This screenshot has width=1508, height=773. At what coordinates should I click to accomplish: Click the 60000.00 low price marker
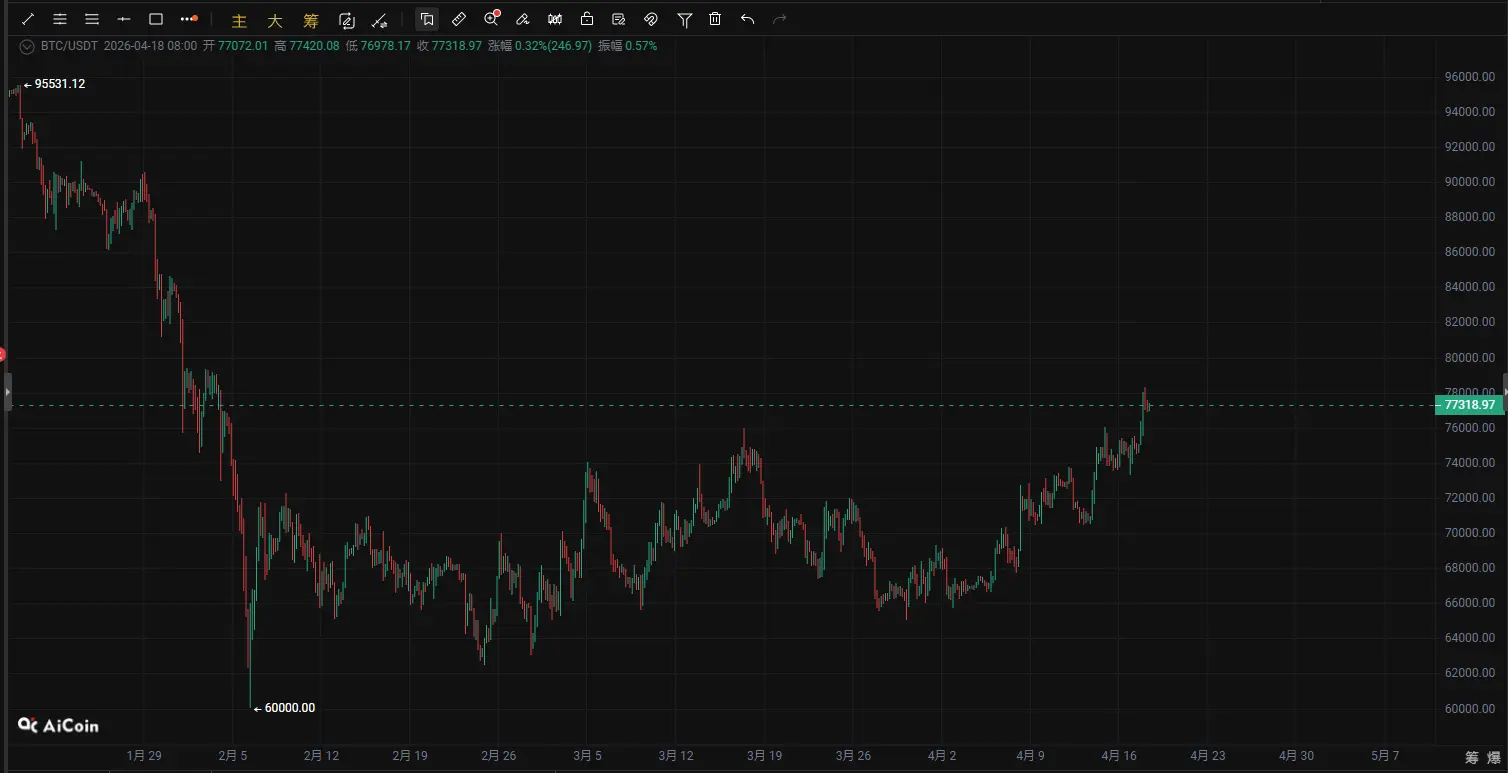point(290,708)
